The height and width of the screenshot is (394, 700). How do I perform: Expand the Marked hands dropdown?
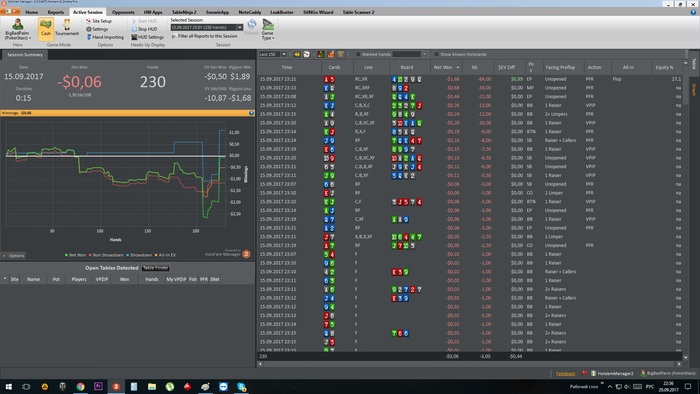click(x=425, y=54)
